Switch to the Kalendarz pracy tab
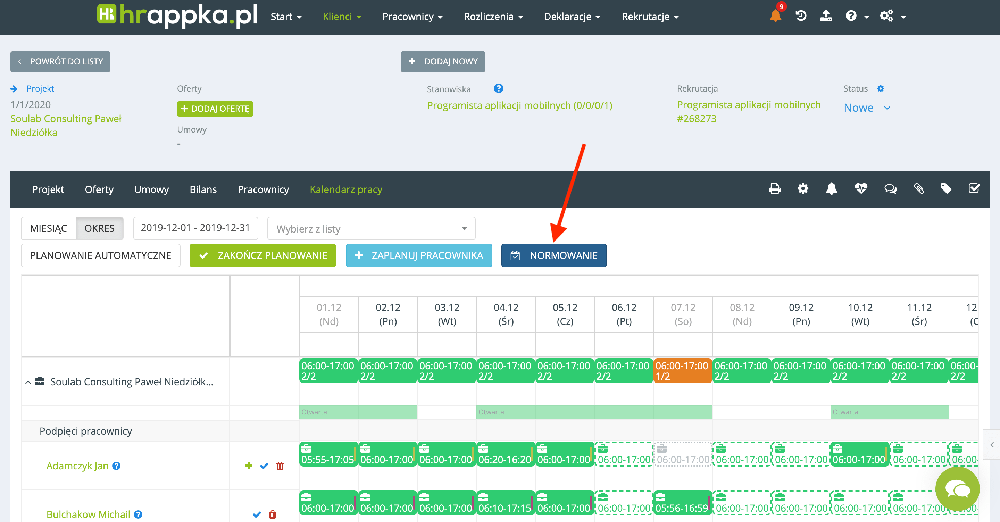This screenshot has width=1000, height=522. tap(346, 190)
